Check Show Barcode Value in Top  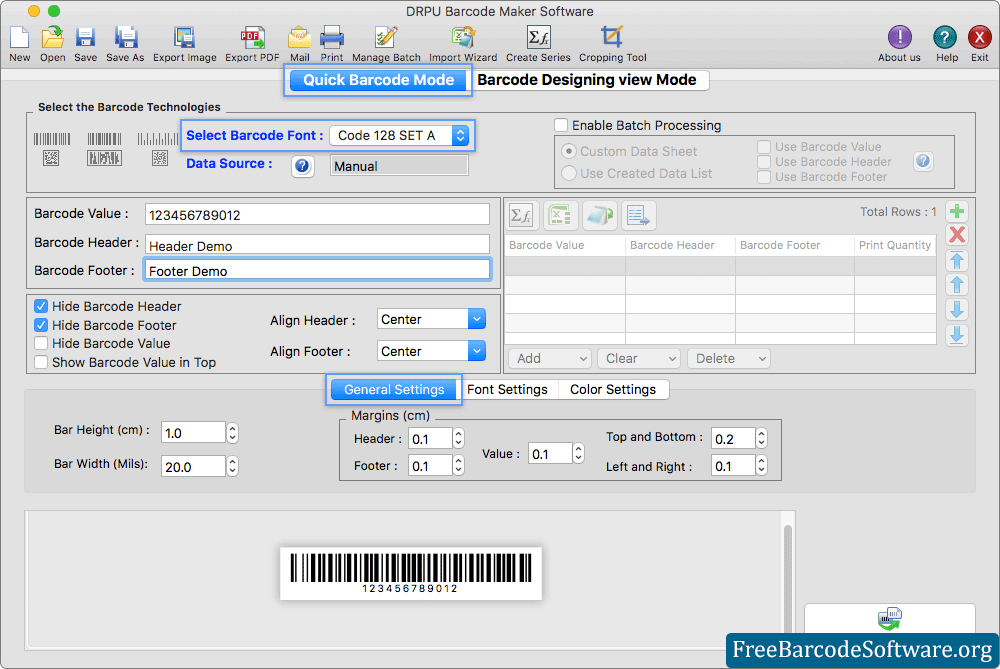[x=41, y=362]
